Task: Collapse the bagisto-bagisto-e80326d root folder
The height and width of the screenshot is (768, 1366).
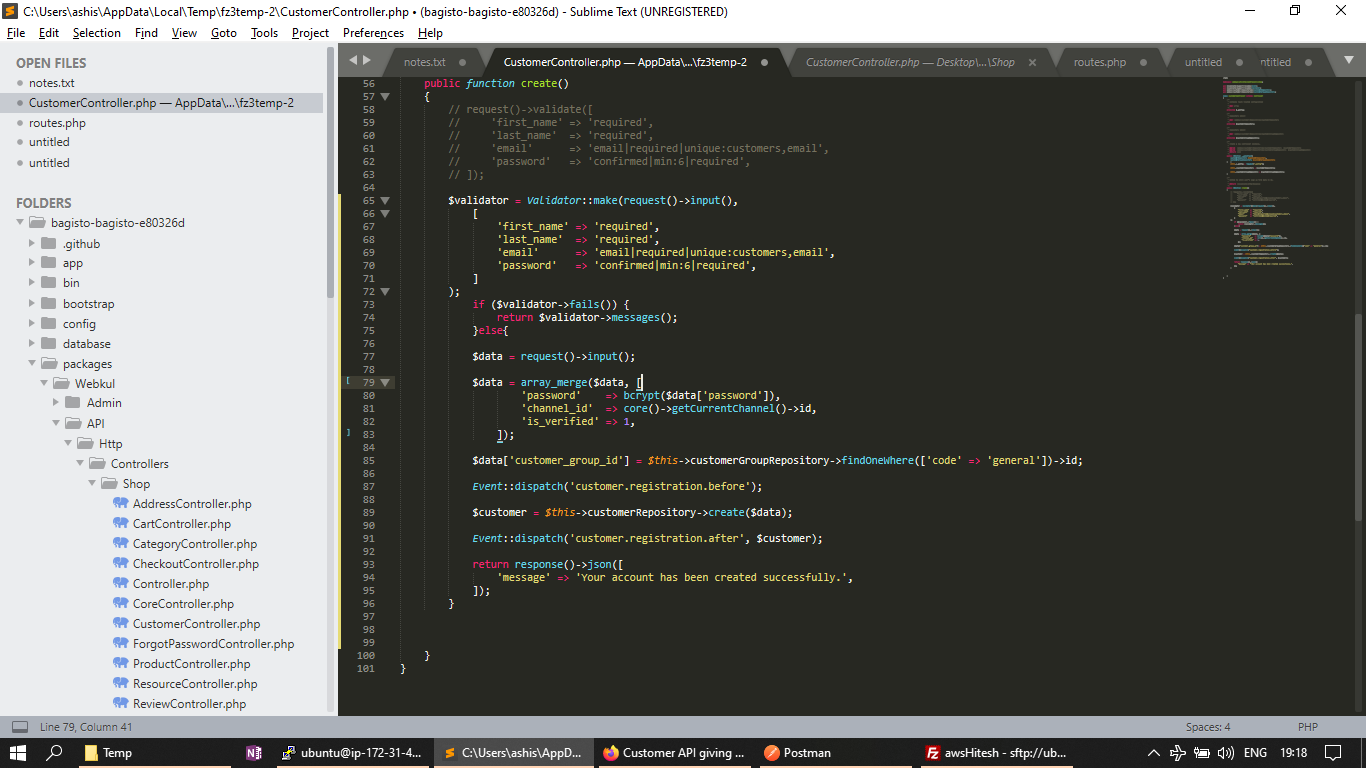Action: tap(20, 223)
